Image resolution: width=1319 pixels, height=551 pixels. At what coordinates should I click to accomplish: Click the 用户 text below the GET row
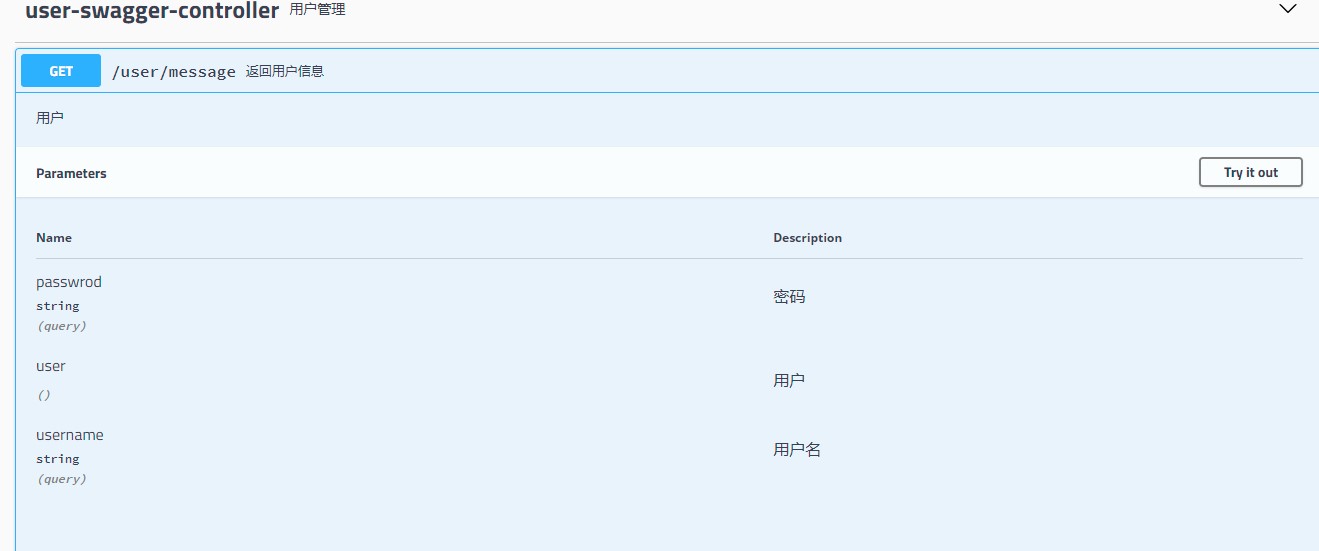click(50, 118)
